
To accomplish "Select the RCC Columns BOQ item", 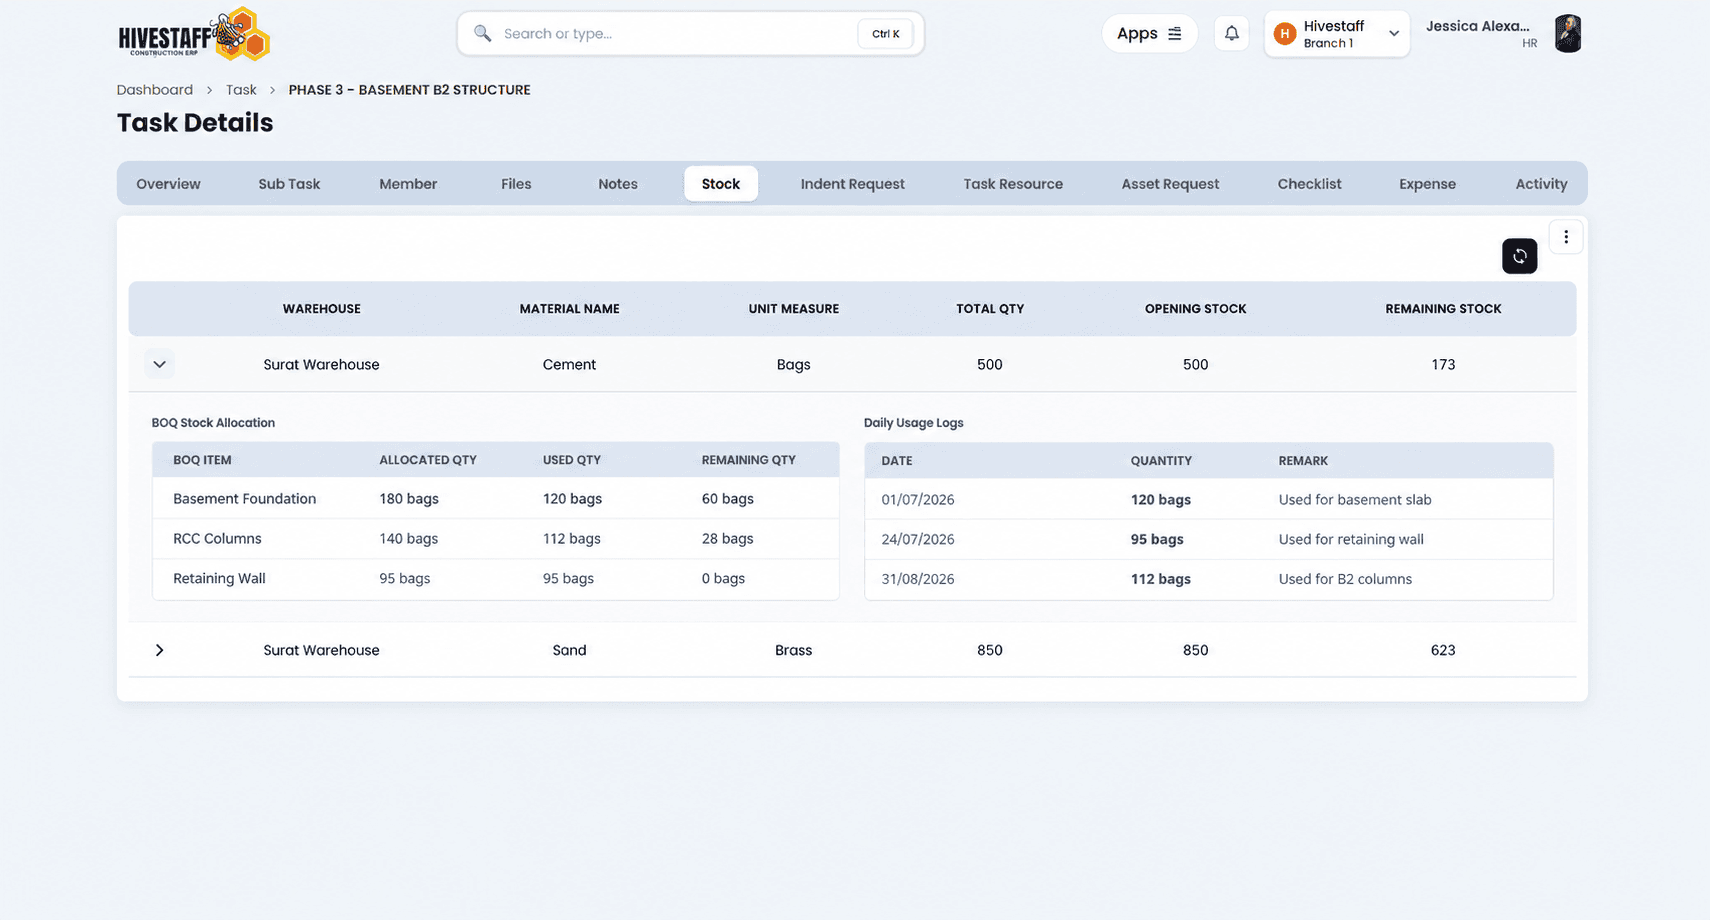I will [217, 539].
